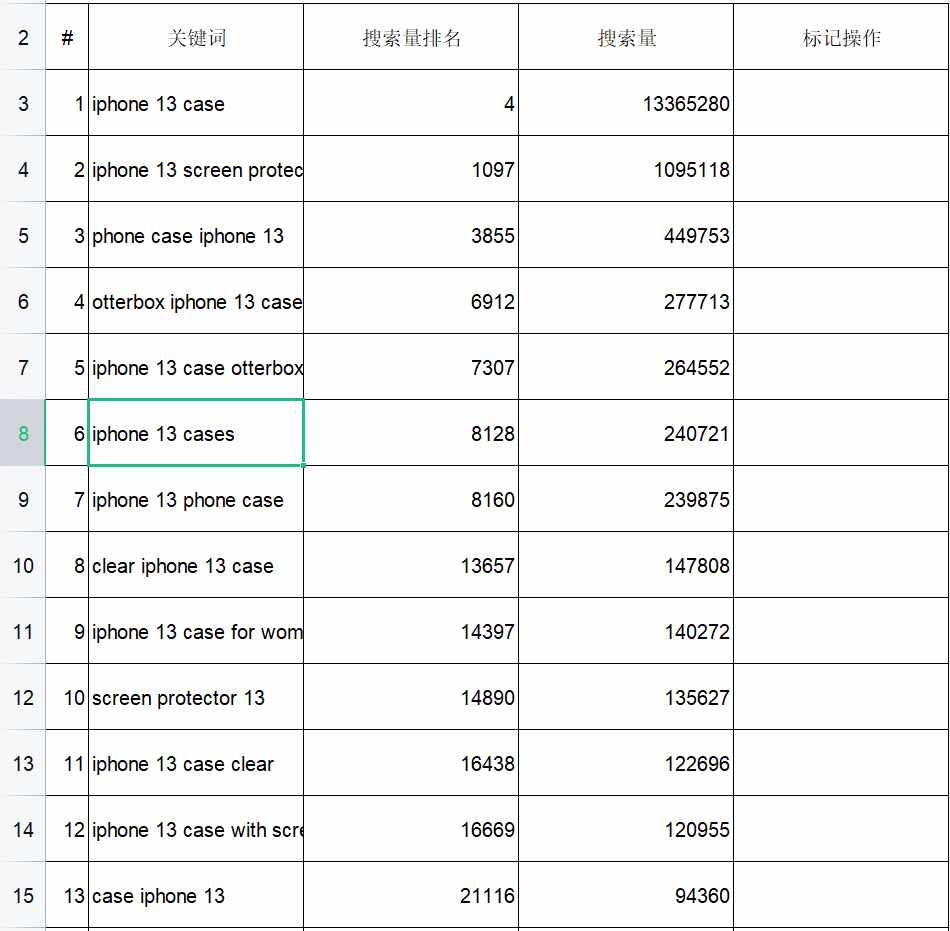Screen dimensions: 950x931
Task: Select rank value 7307
Action: (411, 367)
